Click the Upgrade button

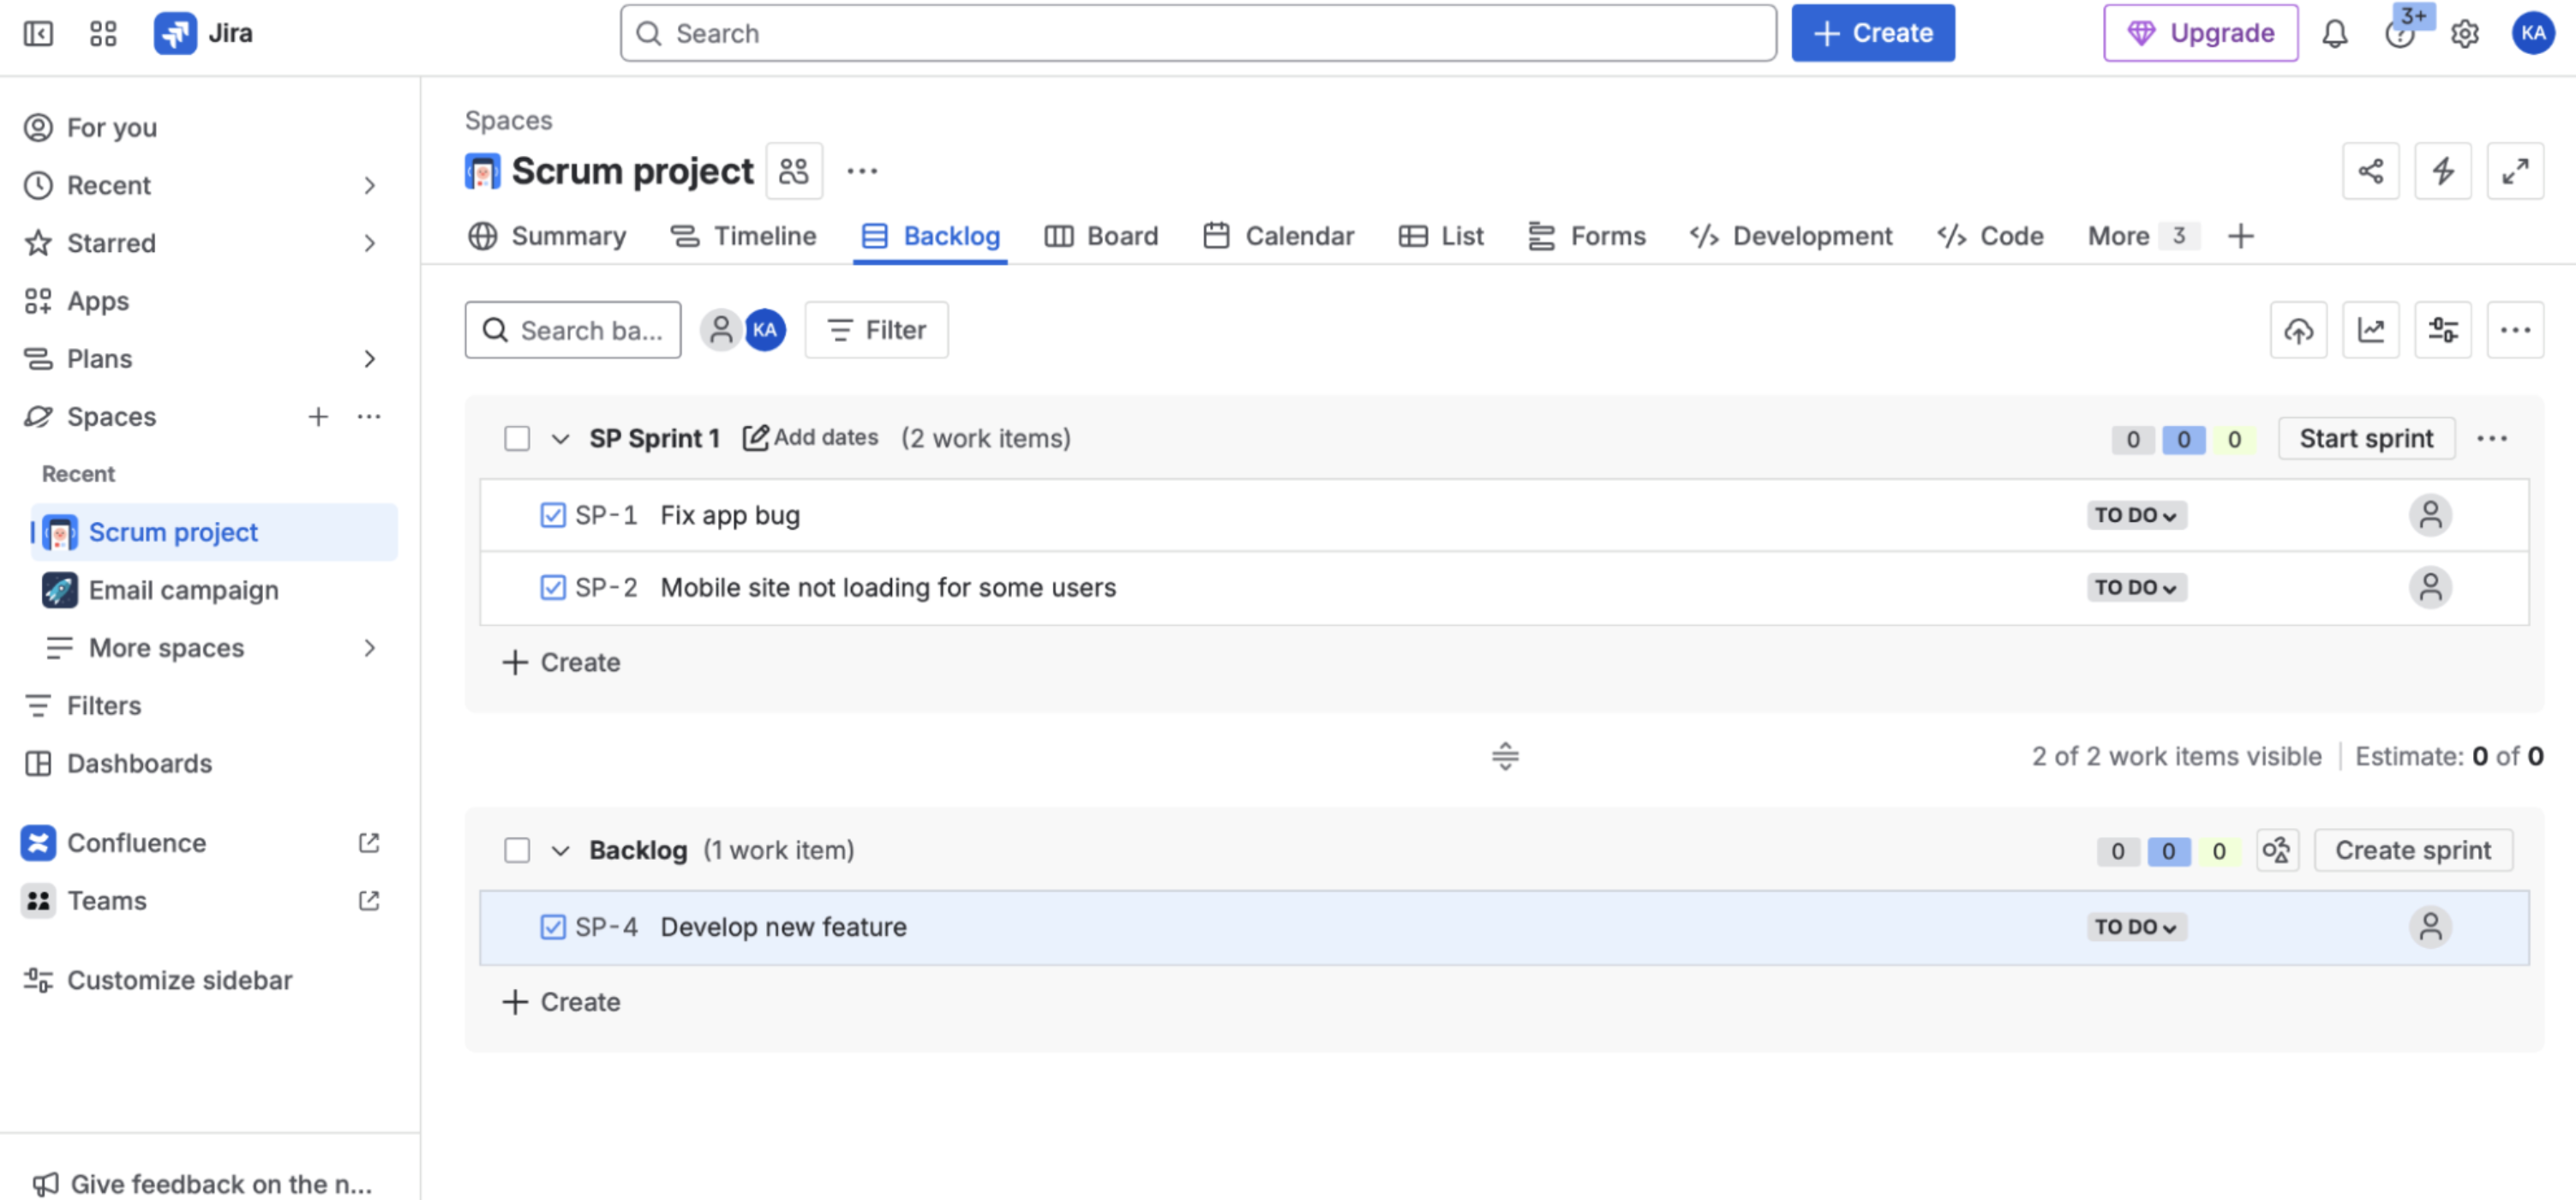pyautogui.click(x=2200, y=34)
